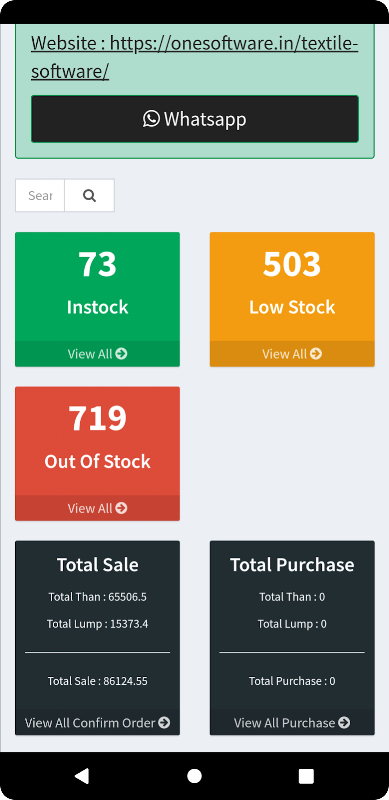
Task: Click View All Confirm Order link
Action: tap(98, 722)
